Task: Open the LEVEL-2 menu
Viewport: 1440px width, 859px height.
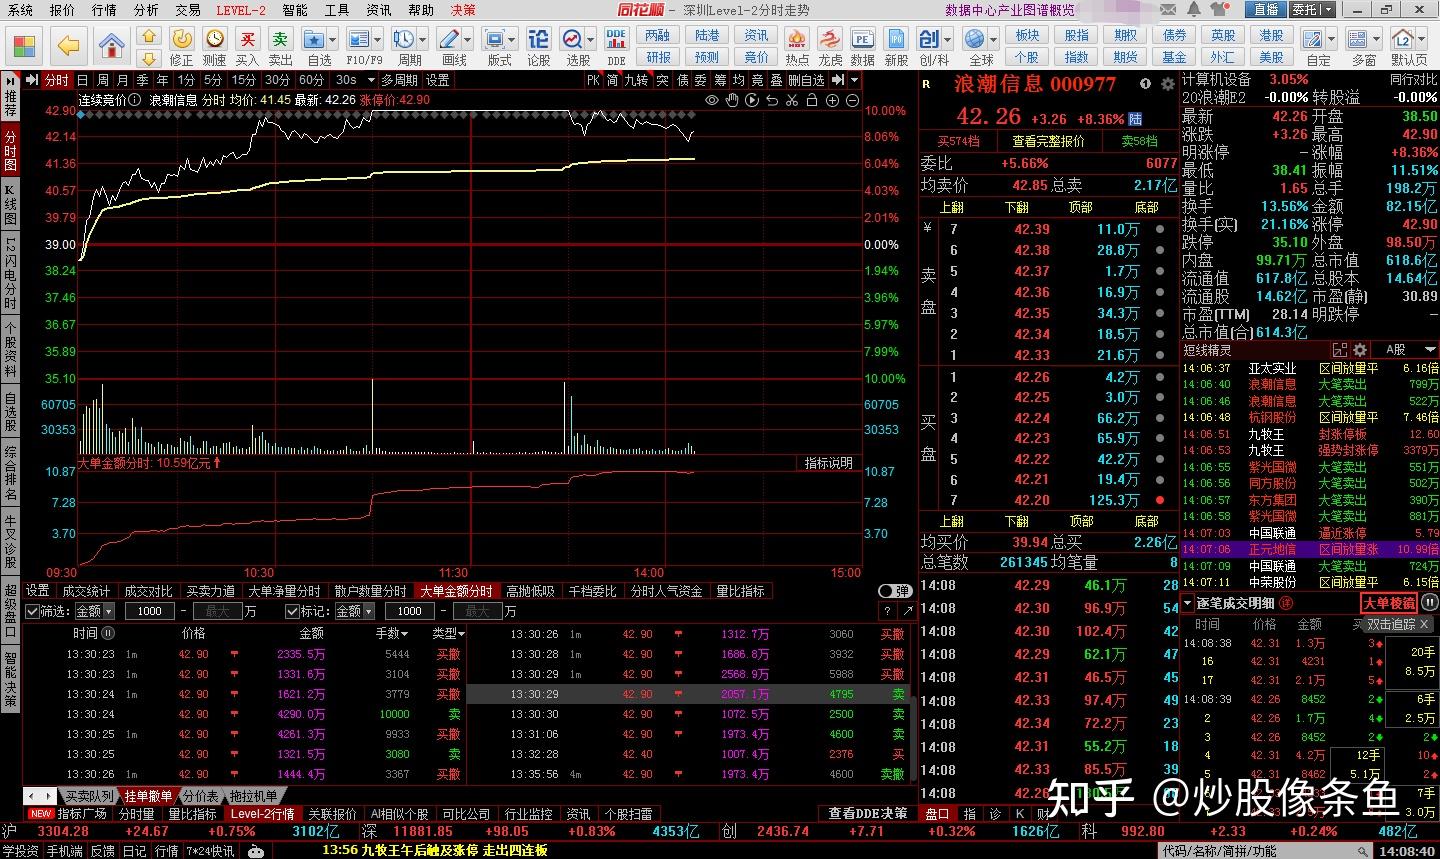Action: coord(241,10)
